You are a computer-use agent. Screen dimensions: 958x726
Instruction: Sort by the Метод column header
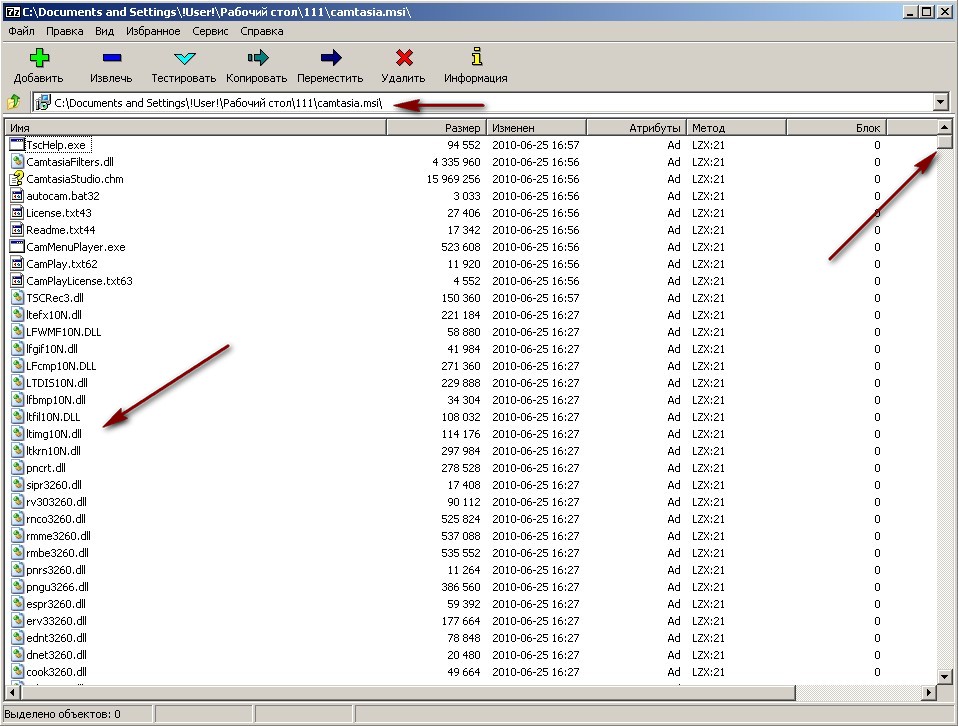coord(737,128)
